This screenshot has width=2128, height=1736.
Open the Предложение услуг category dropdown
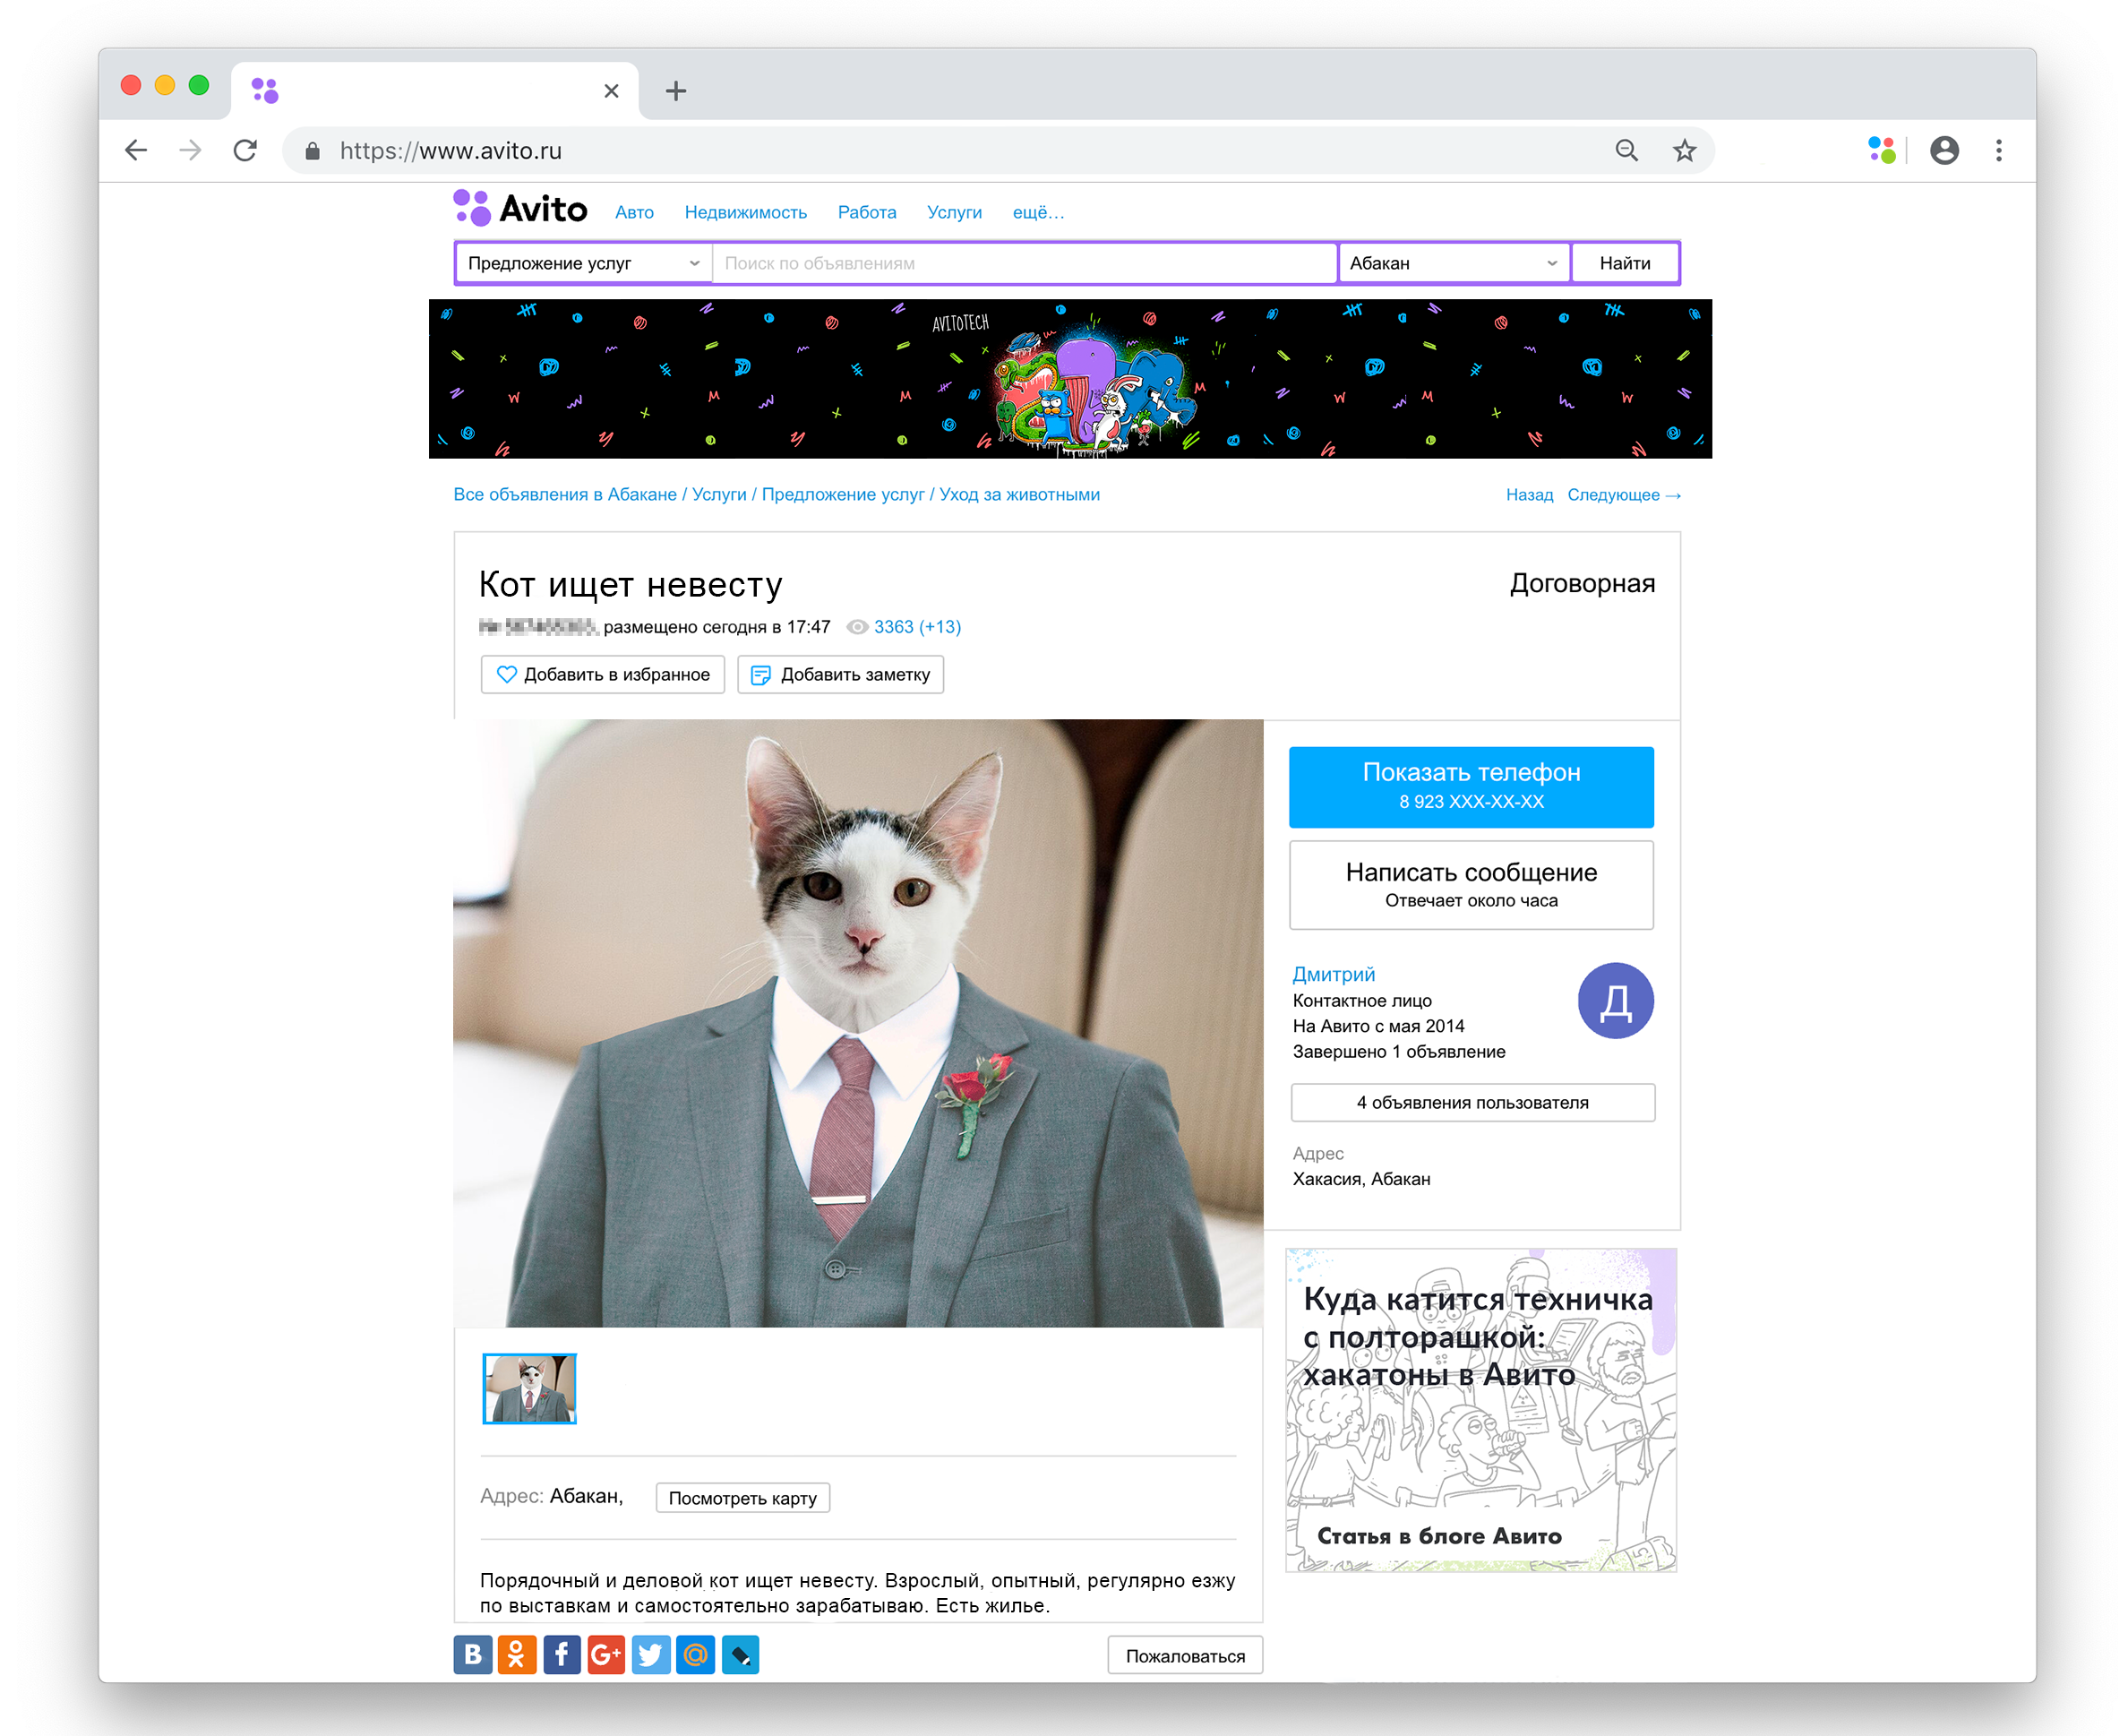(x=583, y=263)
